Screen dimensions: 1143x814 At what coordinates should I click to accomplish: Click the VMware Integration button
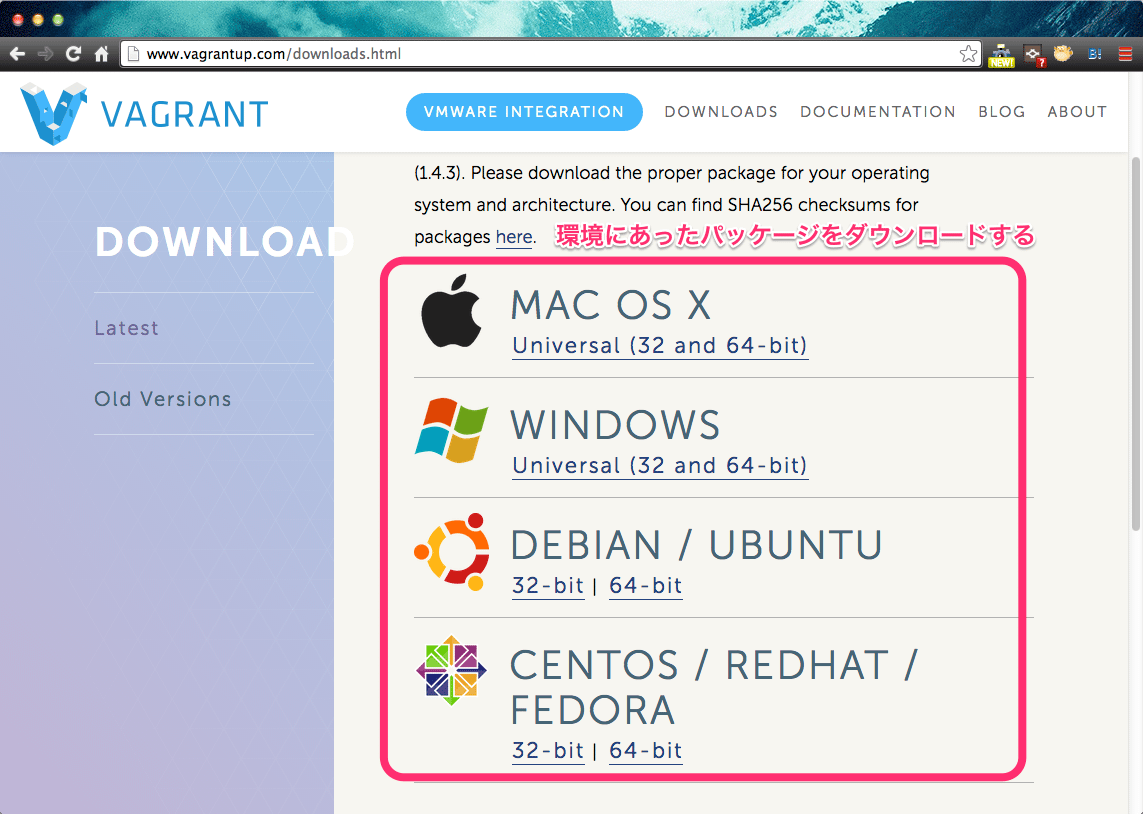click(x=524, y=112)
